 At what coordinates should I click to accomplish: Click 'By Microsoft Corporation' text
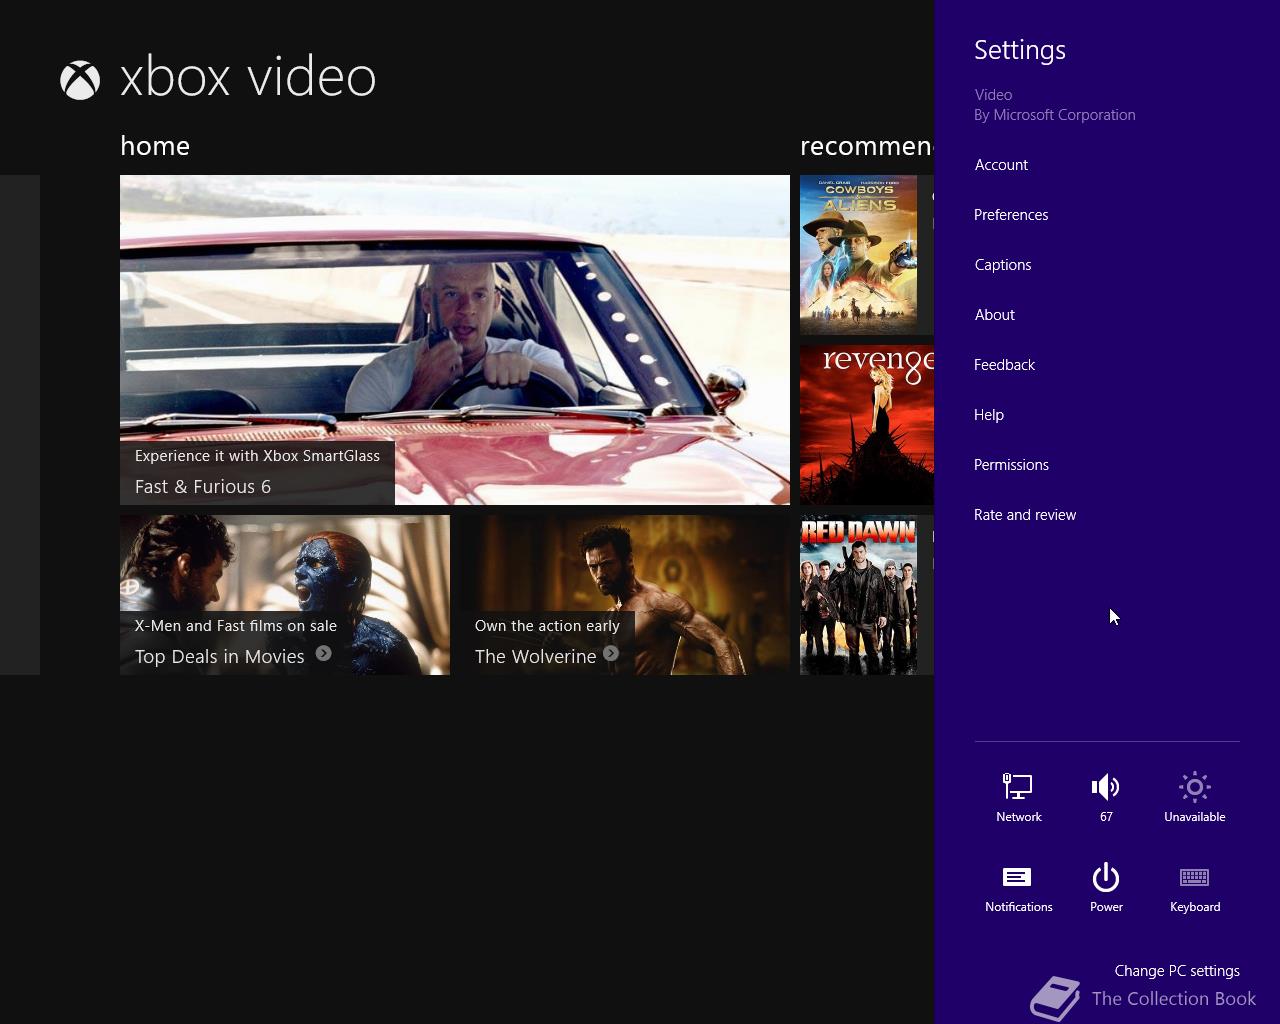pos(1055,115)
